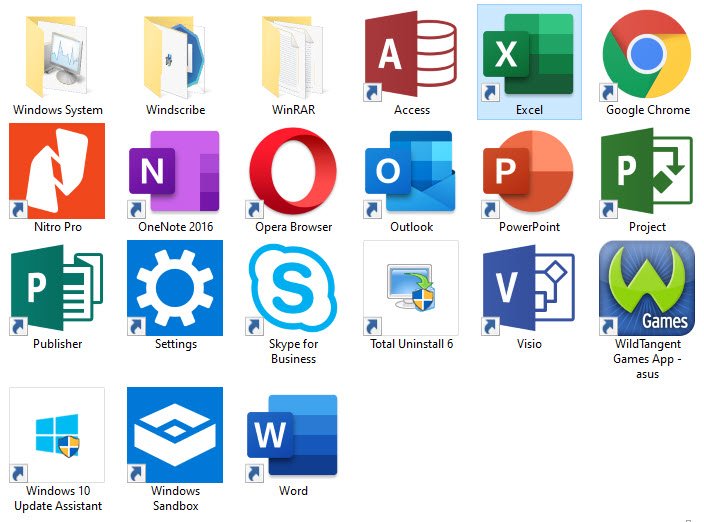Screen dimensions: 704x522
Task: Click the "OneNote 2016" label text
Action: tap(176, 227)
